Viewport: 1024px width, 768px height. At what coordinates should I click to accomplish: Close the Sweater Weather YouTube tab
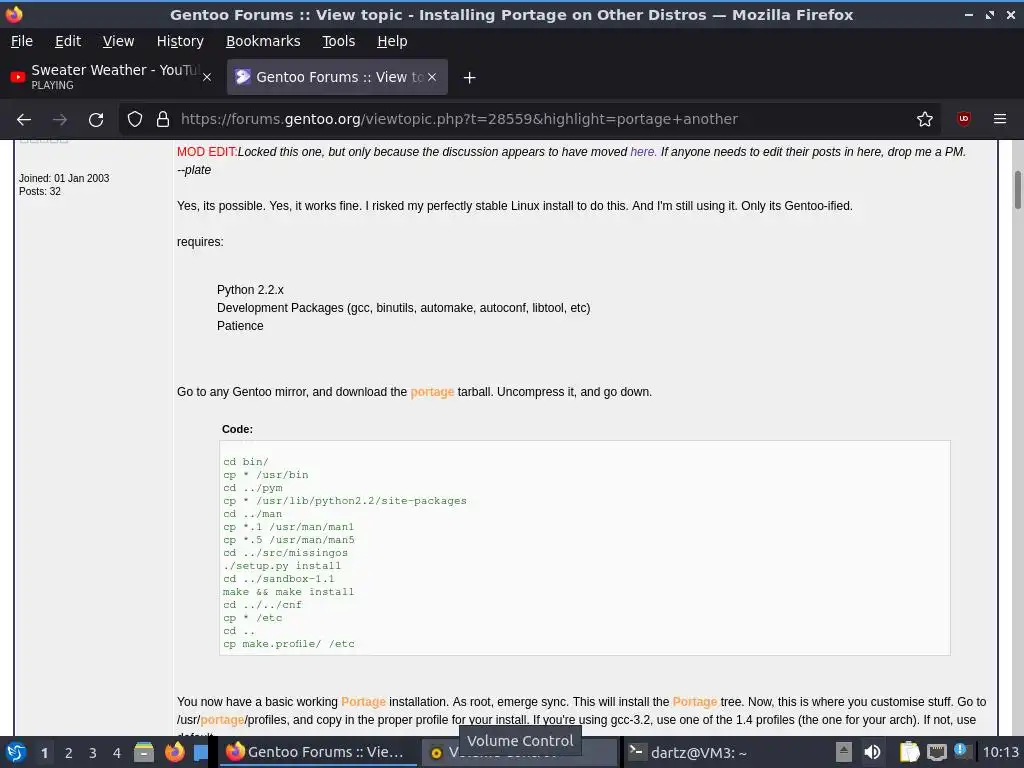click(207, 77)
